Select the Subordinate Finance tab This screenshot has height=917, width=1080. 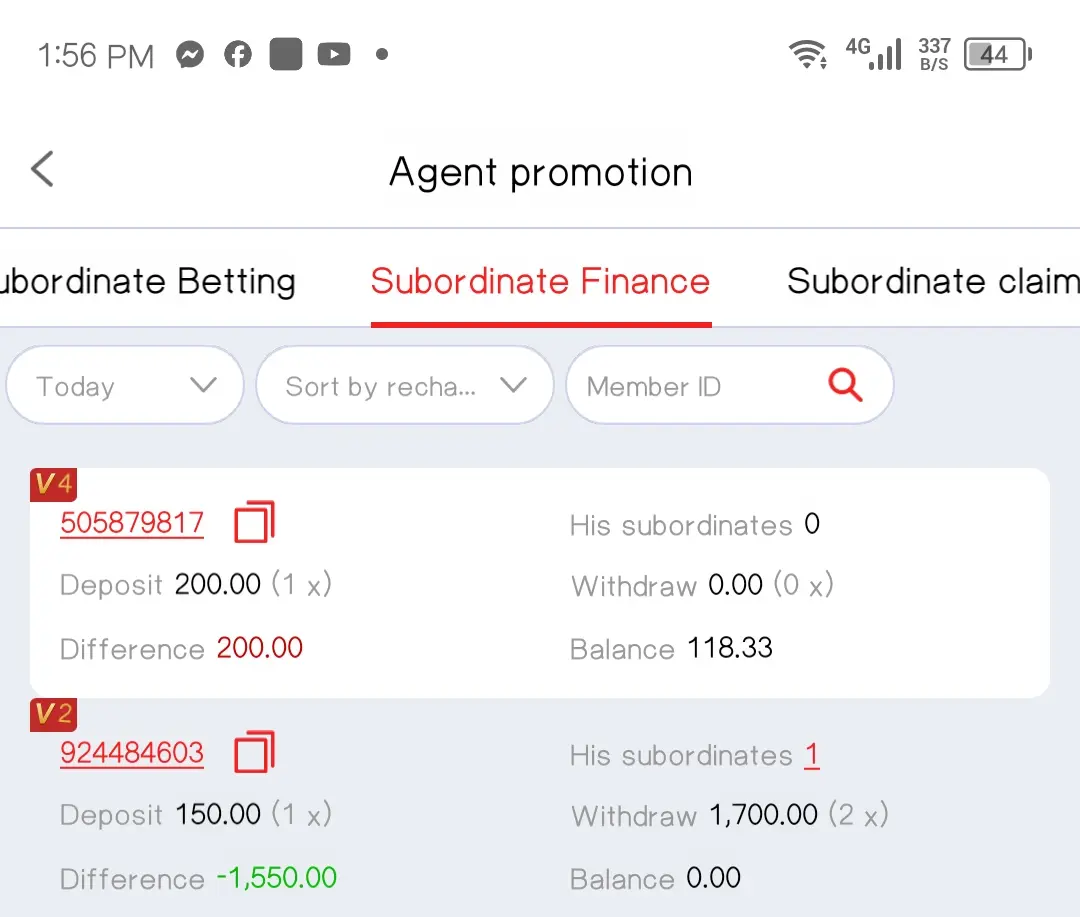click(x=541, y=281)
